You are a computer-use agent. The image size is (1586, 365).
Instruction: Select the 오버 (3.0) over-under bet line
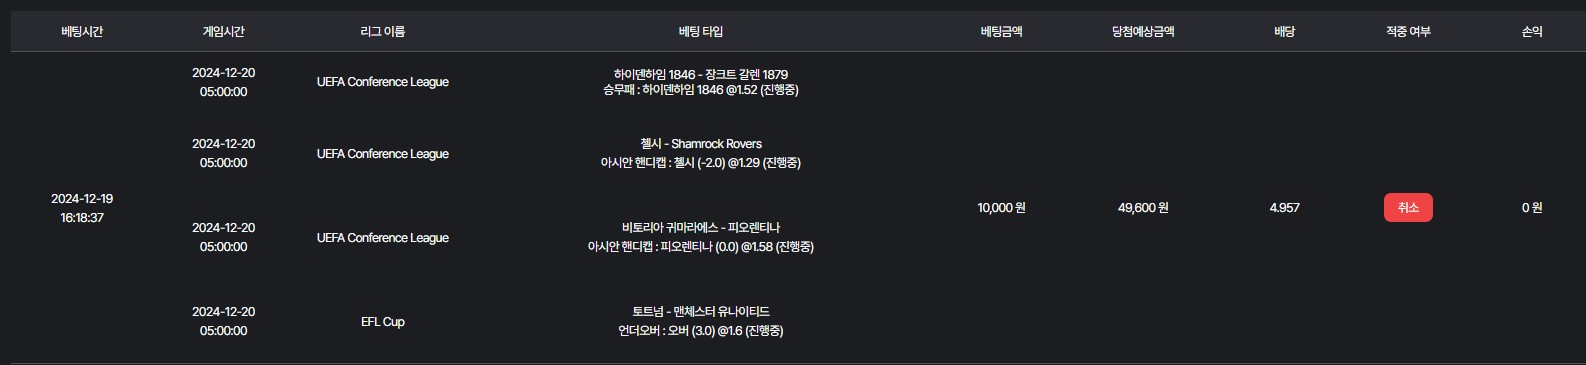tap(700, 331)
